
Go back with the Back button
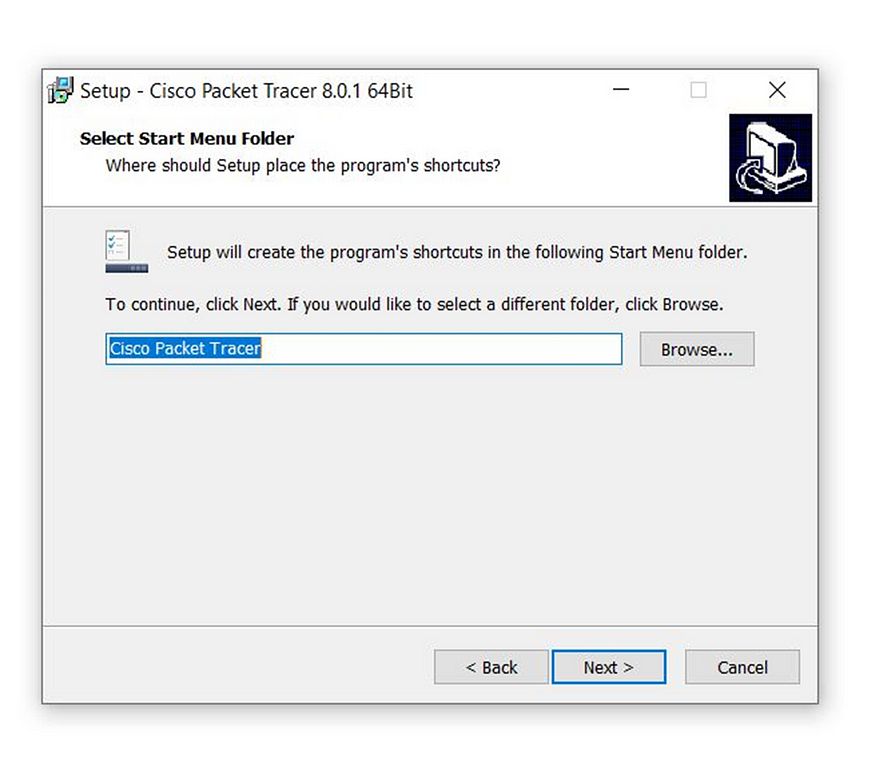tap(491, 667)
